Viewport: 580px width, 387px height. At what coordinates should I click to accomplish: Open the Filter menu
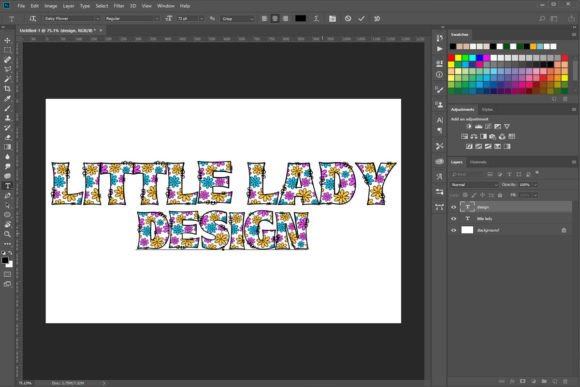[x=119, y=6]
